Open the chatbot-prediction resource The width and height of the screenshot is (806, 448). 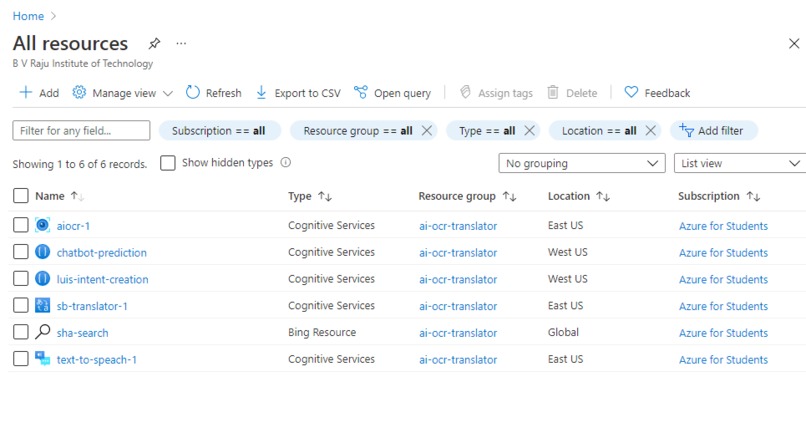[102, 253]
